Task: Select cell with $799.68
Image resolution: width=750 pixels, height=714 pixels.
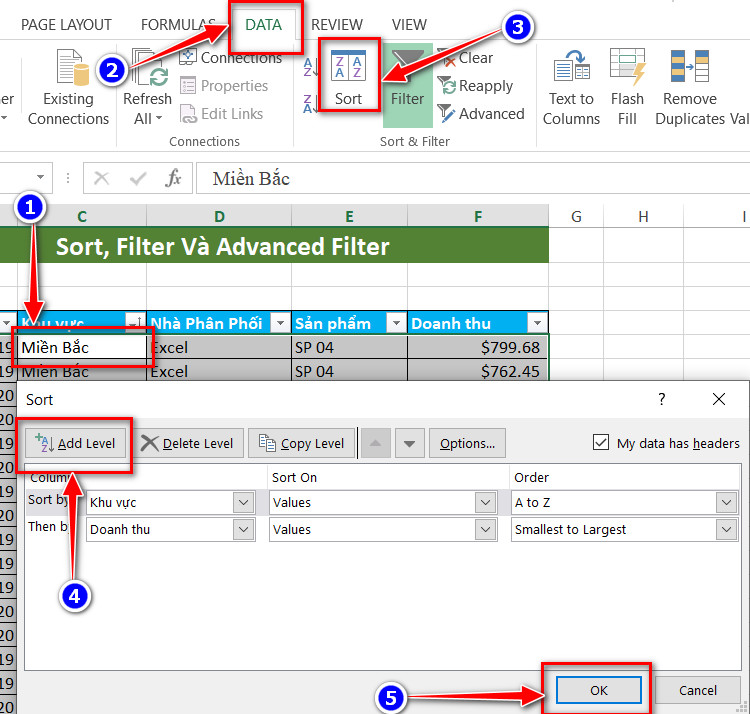Action: coord(478,347)
